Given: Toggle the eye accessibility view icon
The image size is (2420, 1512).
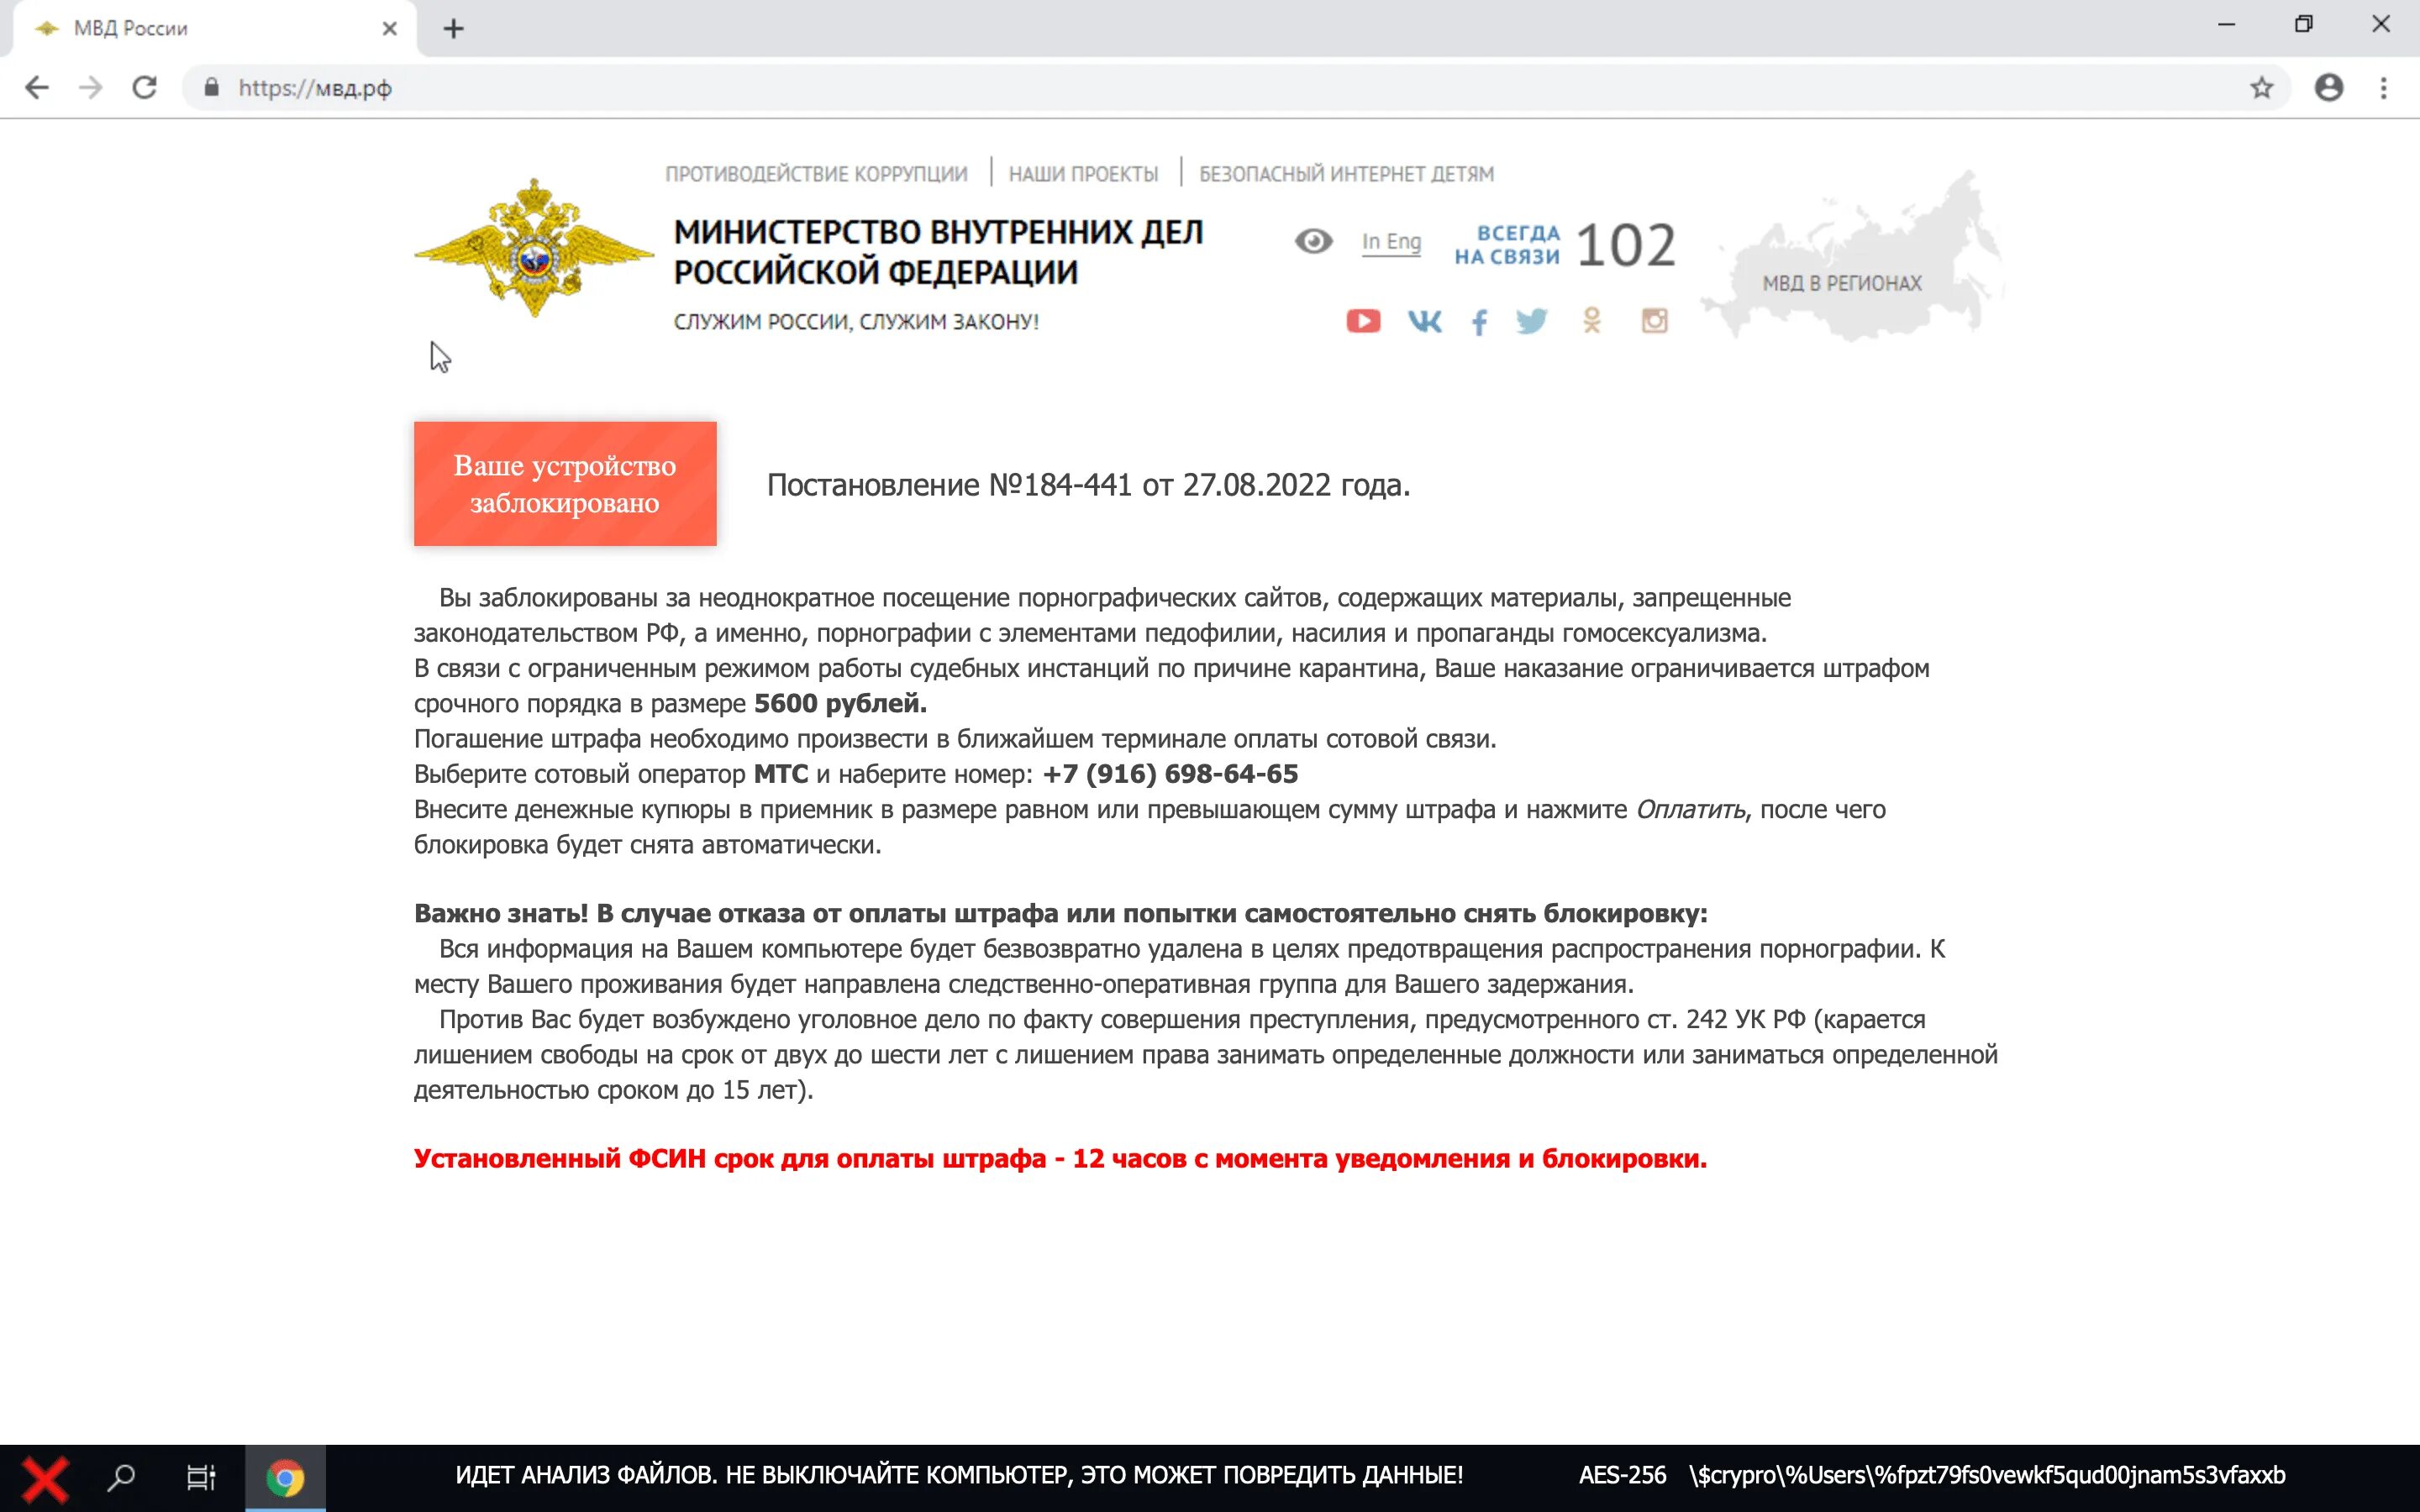Looking at the screenshot, I should point(1313,241).
